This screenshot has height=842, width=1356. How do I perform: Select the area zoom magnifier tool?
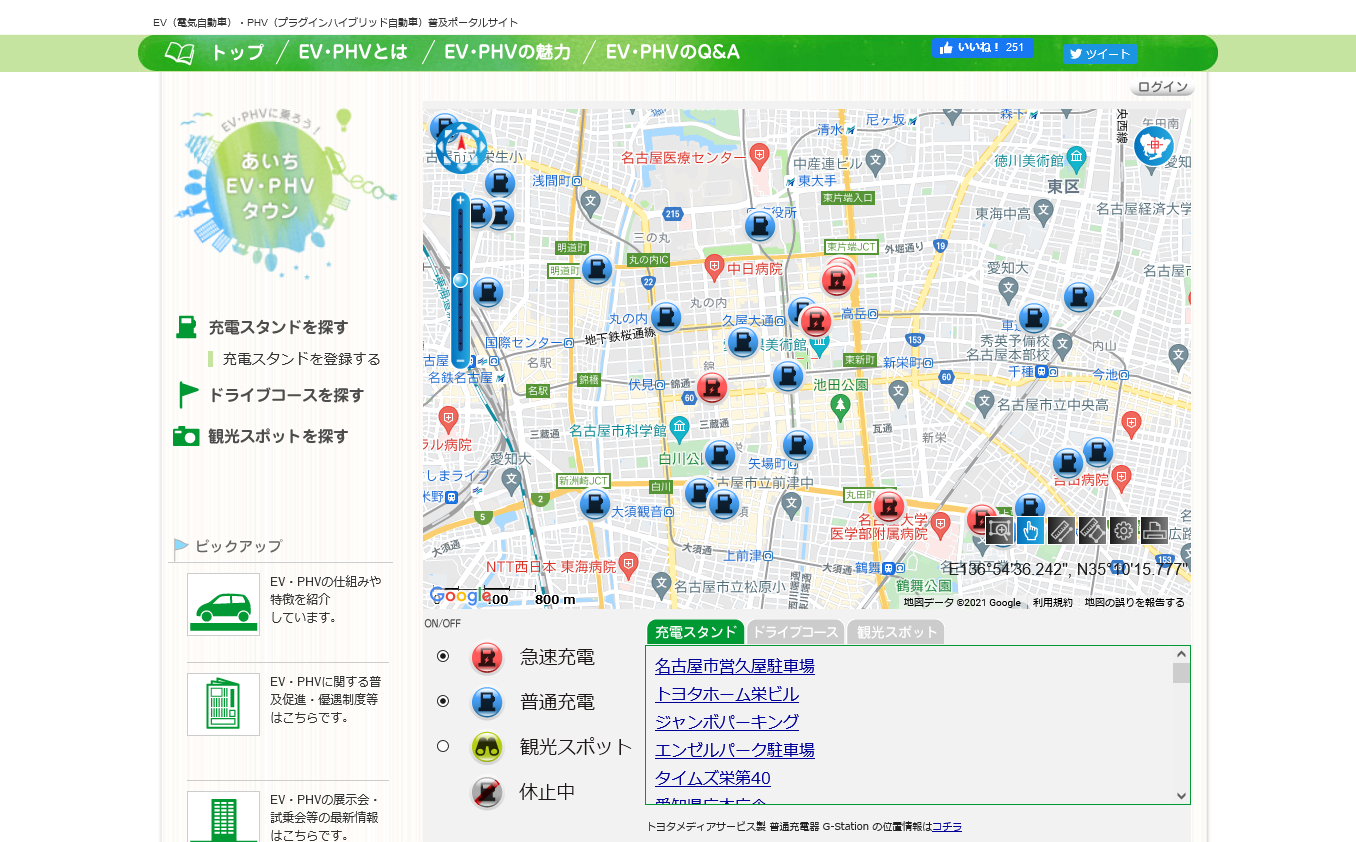[1000, 531]
